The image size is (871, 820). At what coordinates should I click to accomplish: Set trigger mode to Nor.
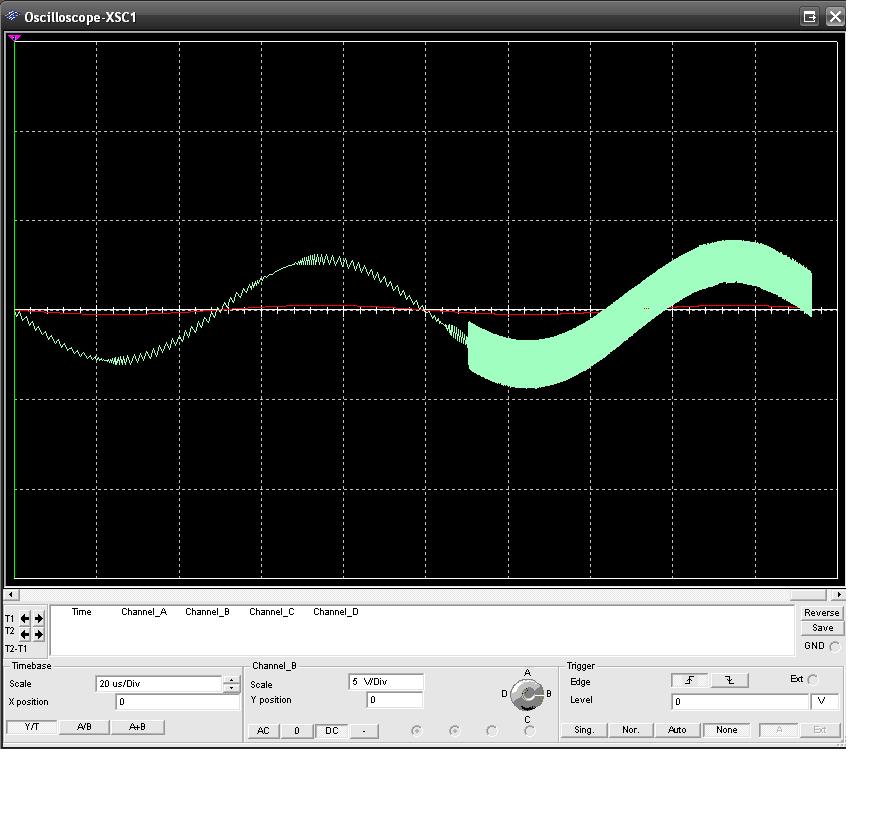(x=630, y=730)
